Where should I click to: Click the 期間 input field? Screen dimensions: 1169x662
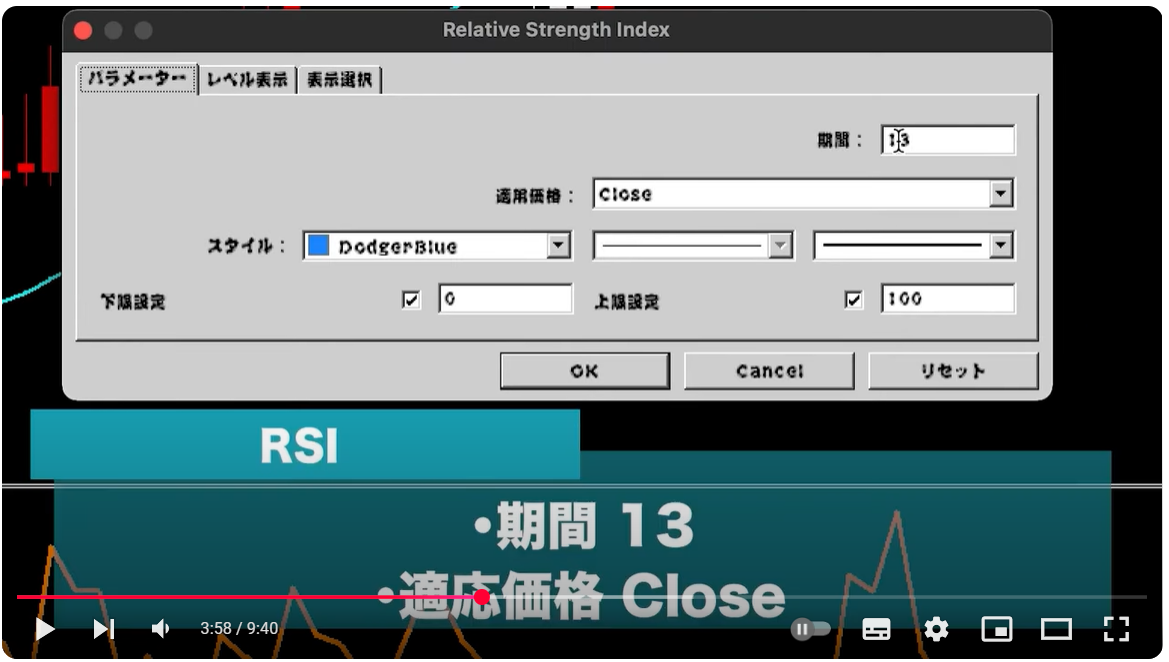point(948,140)
